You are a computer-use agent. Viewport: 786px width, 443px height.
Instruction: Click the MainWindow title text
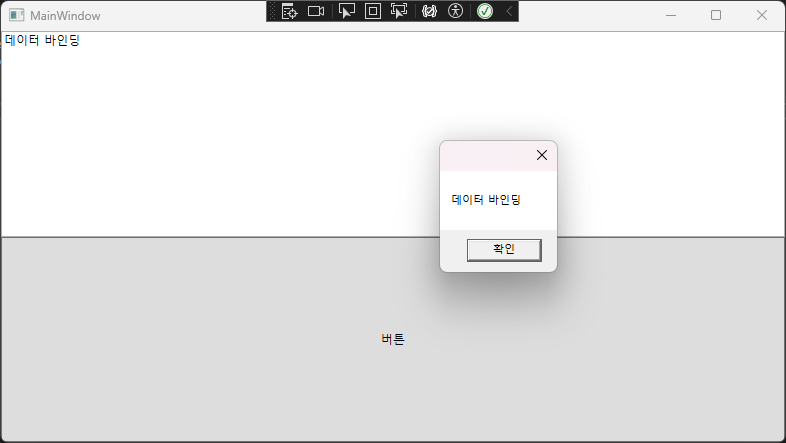[65, 16]
